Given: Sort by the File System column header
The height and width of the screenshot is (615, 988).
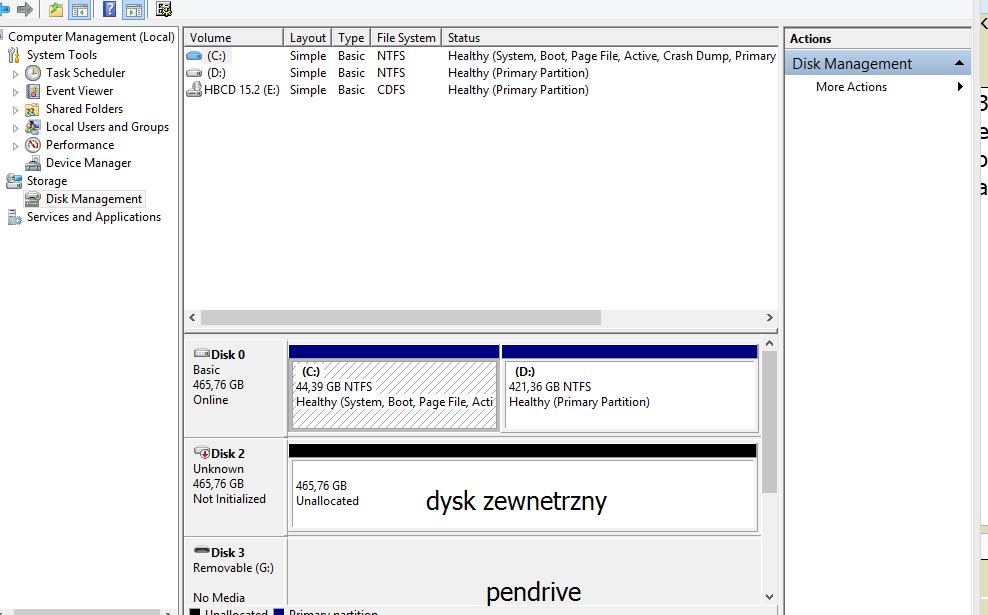Looking at the screenshot, I should (406, 38).
